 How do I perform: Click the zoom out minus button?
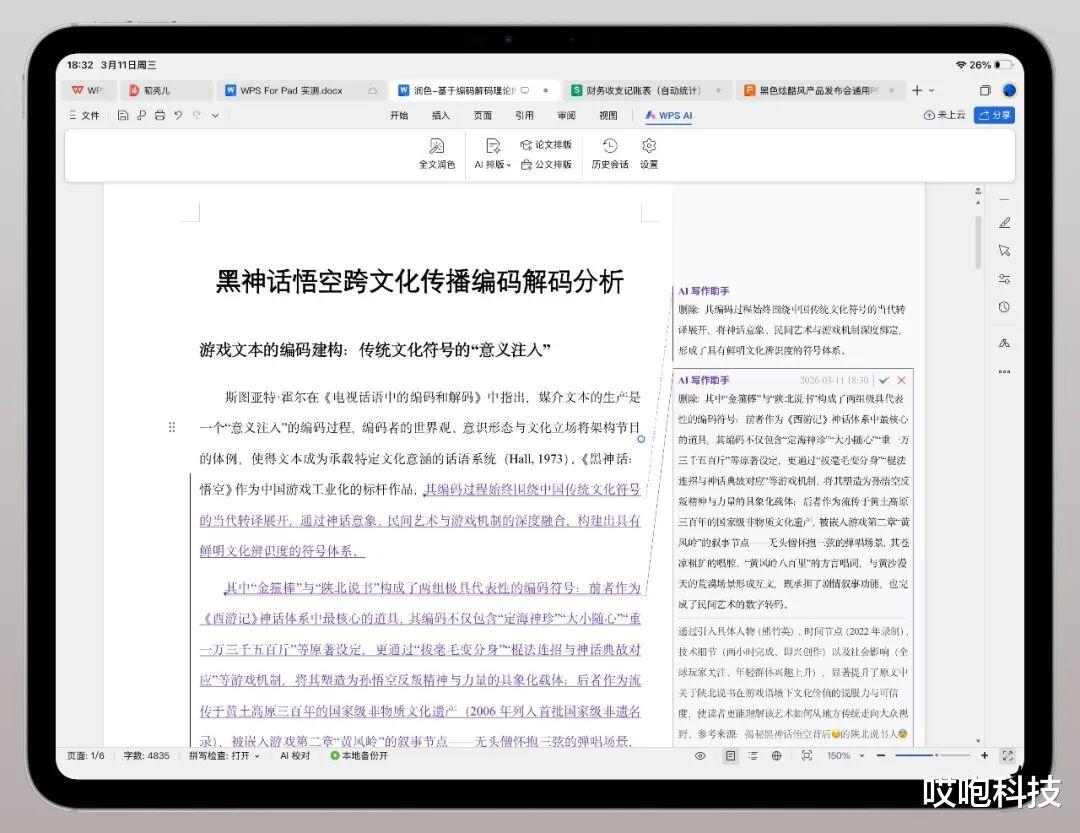(881, 756)
